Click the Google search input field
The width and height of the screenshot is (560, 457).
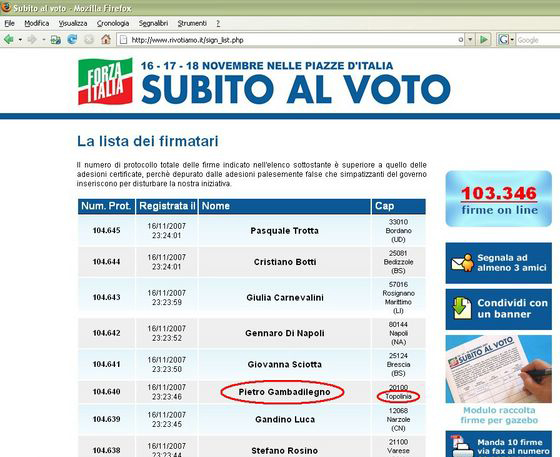tap(538, 40)
